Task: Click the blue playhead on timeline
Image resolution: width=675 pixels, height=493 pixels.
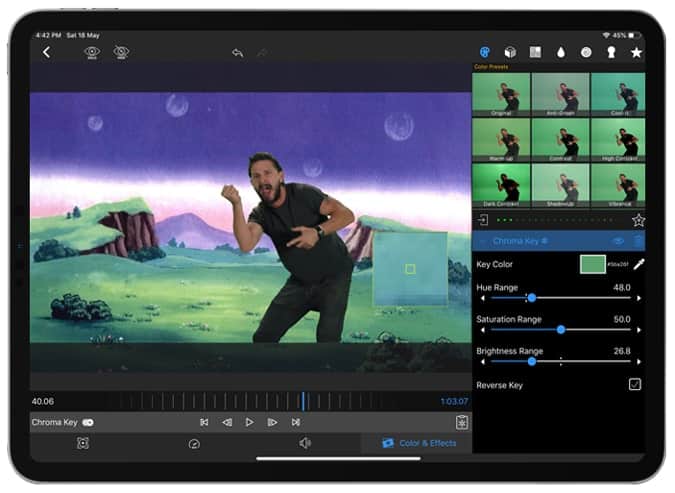Action: [303, 401]
